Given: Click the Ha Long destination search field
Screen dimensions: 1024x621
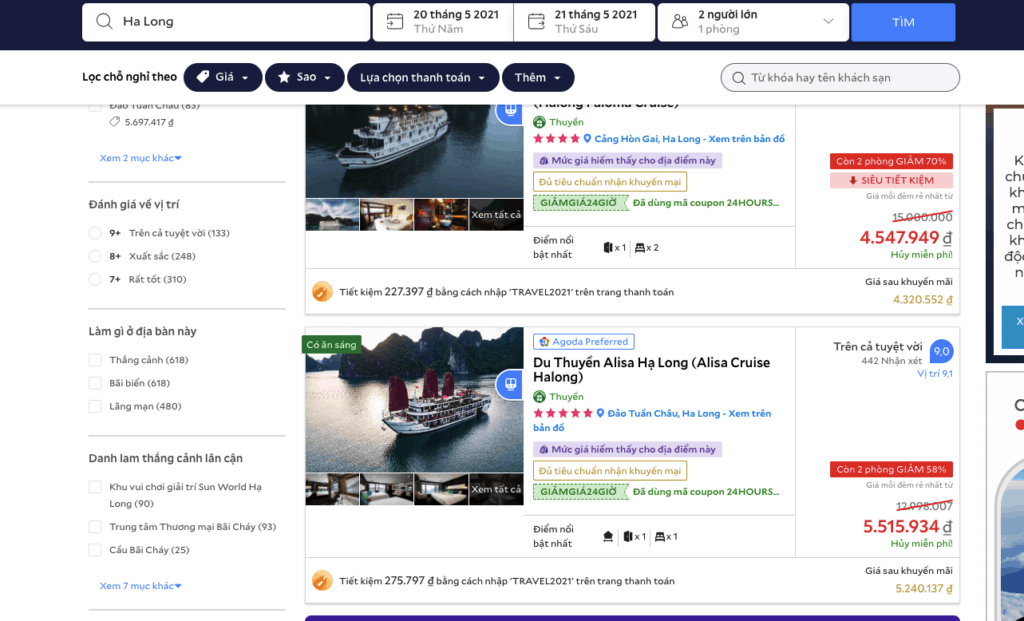Looking at the screenshot, I should pyautogui.click(x=226, y=22).
